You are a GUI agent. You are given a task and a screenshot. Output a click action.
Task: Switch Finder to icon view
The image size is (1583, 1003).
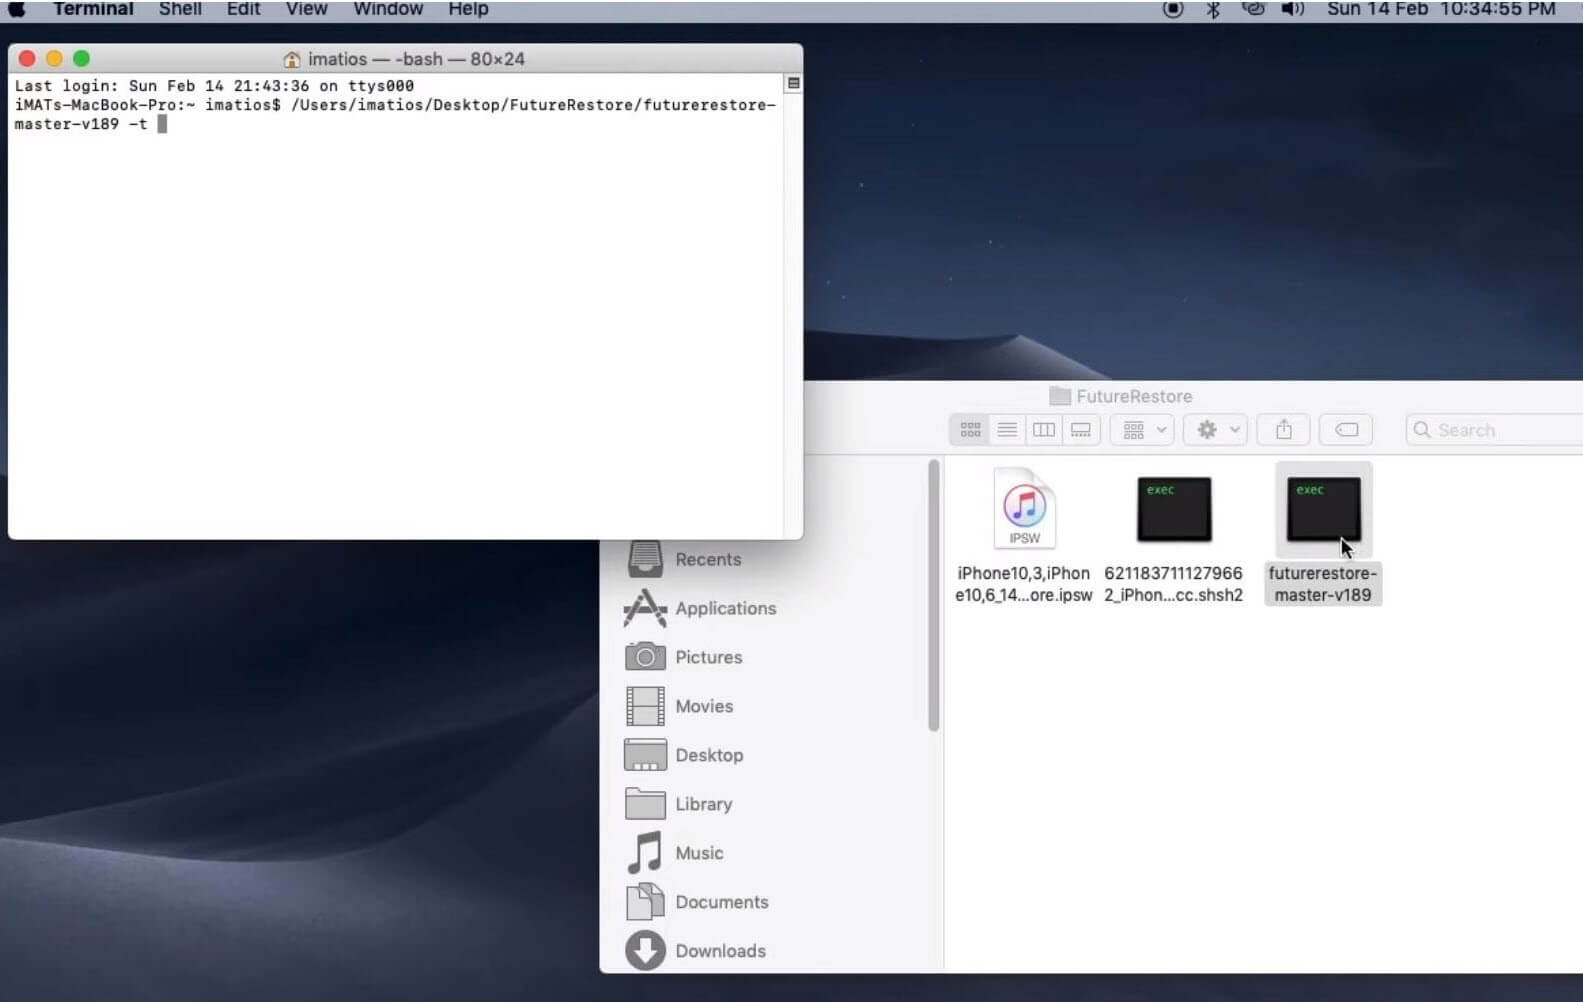(x=970, y=430)
